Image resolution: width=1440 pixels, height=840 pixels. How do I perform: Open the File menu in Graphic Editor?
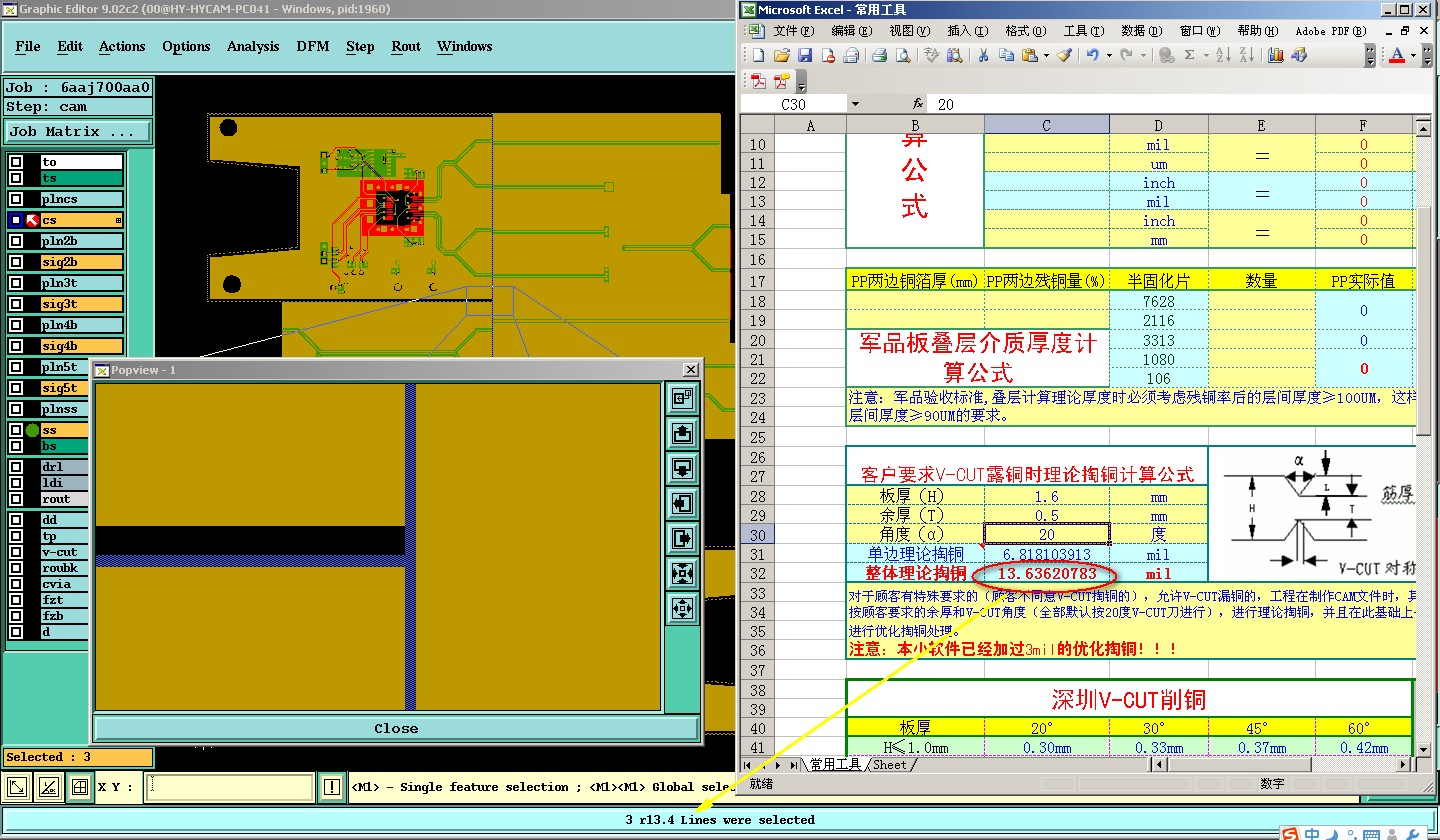coord(28,46)
